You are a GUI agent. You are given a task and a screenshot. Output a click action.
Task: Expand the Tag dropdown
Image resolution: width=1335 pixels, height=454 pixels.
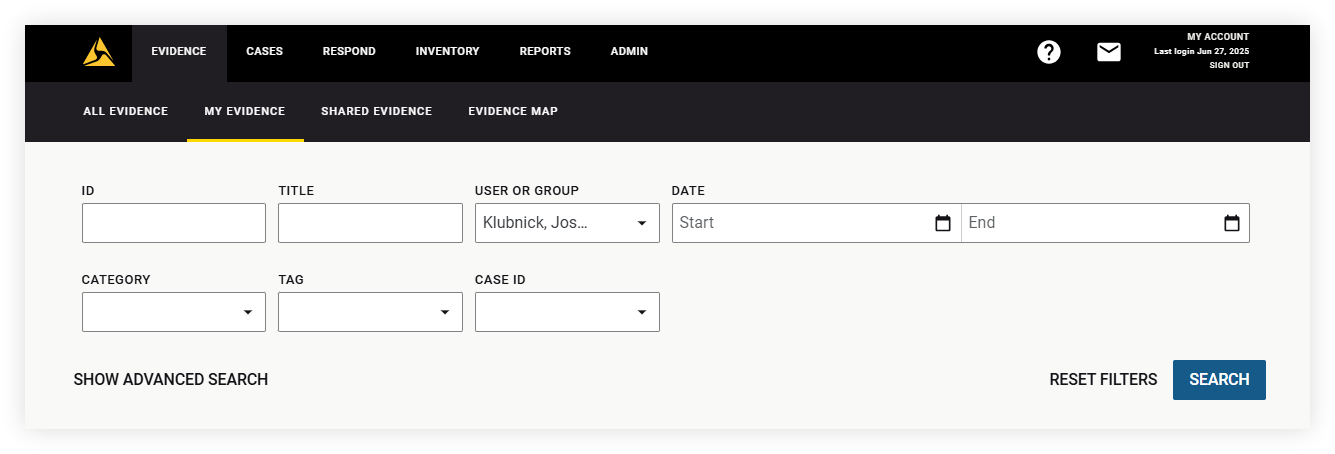point(370,312)
